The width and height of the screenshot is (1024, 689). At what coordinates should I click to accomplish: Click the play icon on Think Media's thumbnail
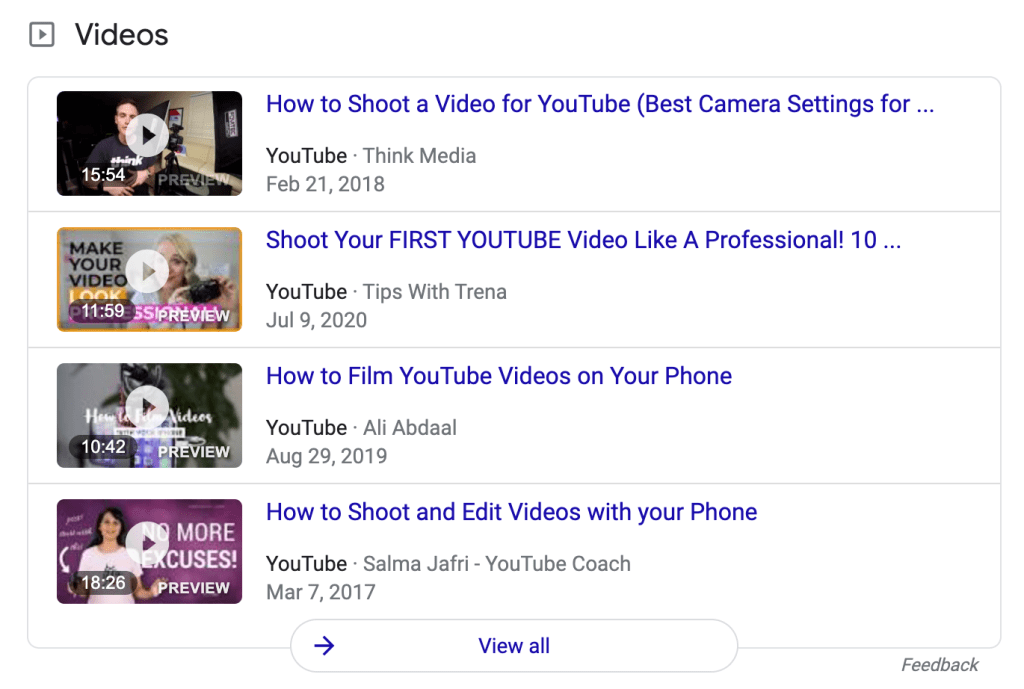pos(149,135)
